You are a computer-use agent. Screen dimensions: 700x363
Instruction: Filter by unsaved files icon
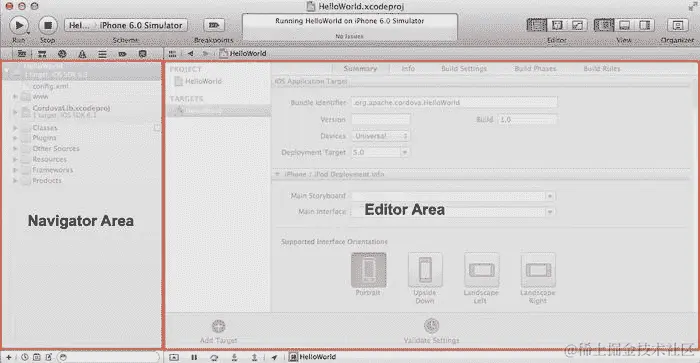click(x=49, y=357)
